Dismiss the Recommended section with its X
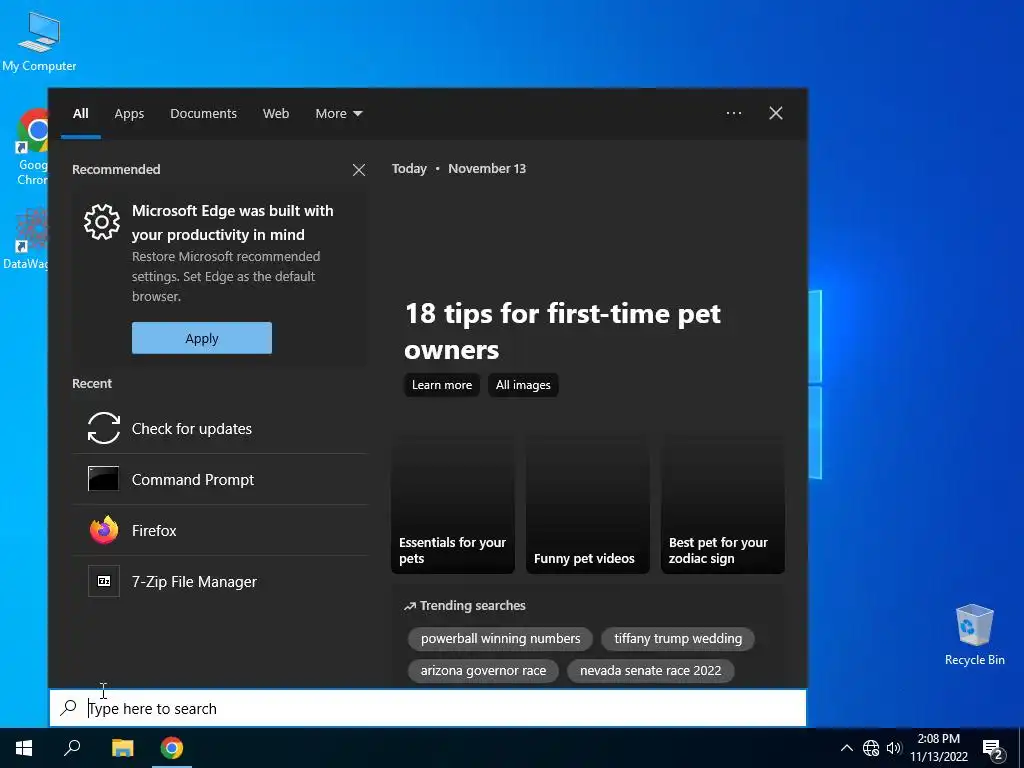The height and width of the screenshot is (768, 1024). (x=359, y=170)
